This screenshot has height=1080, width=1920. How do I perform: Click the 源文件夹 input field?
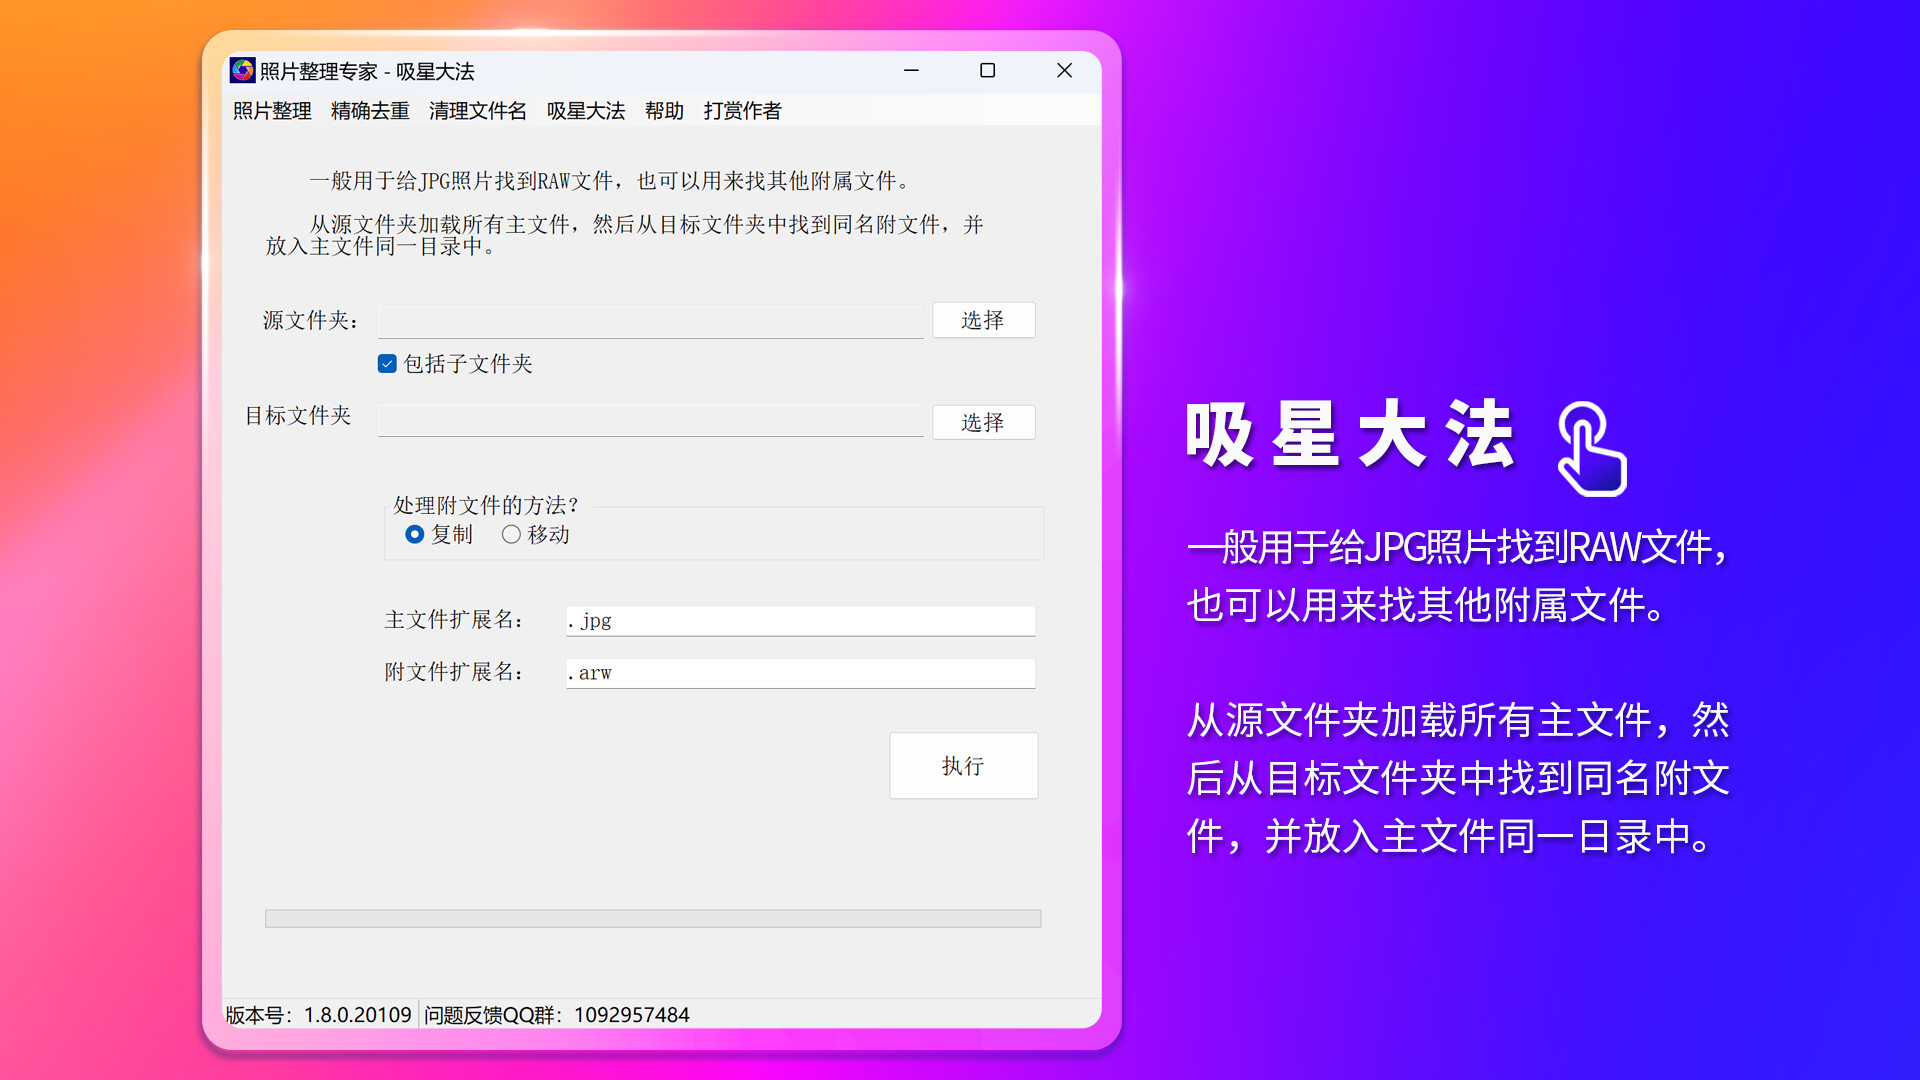[x=650, y=321]
